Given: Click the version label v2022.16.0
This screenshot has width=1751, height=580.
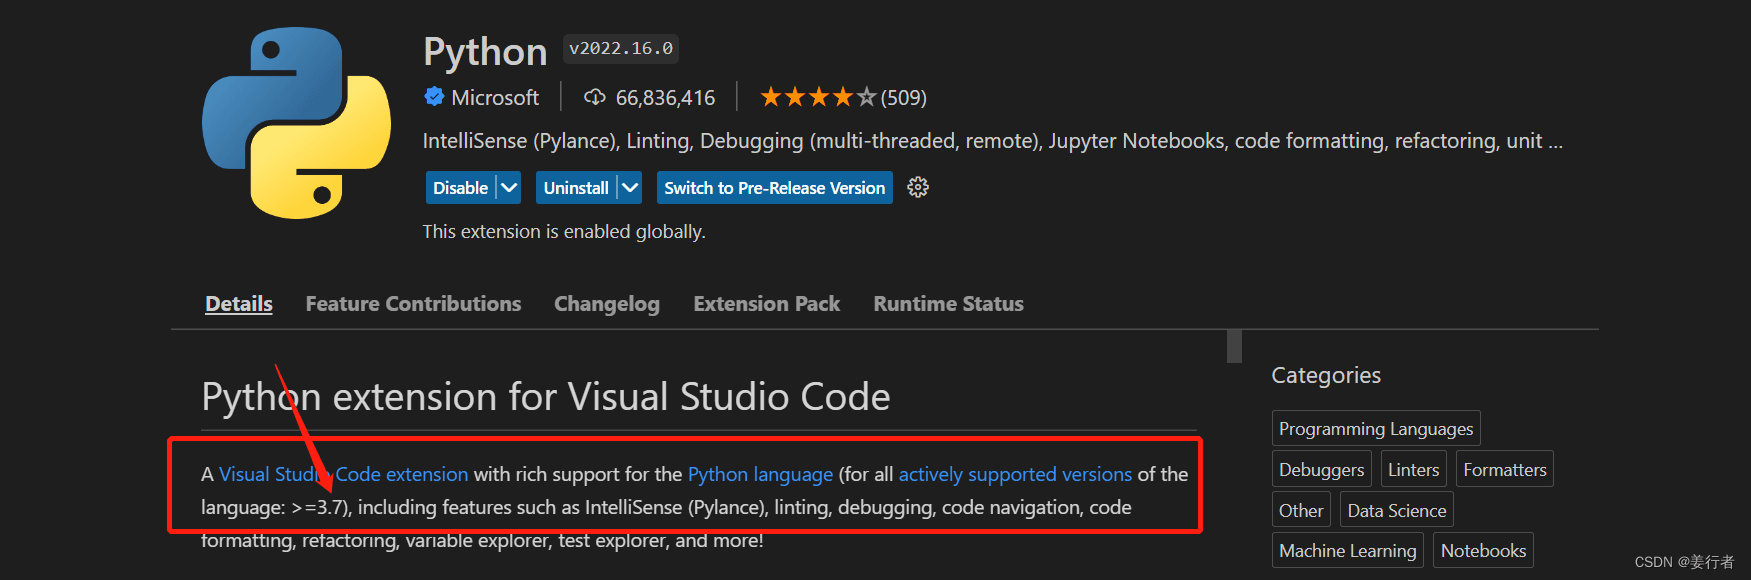Looking at the screenshot, I should point(621,48).
